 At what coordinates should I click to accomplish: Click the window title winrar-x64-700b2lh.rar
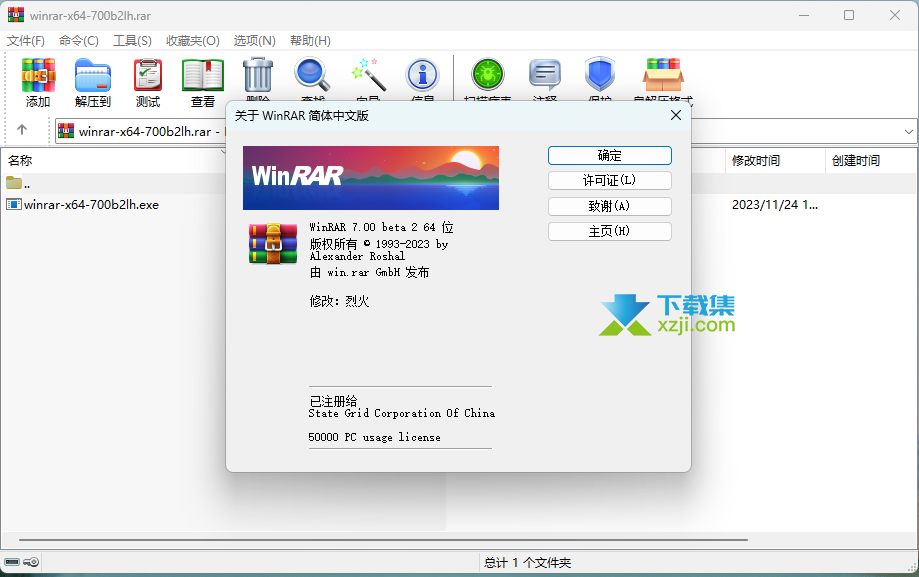(x=90, y=16)
